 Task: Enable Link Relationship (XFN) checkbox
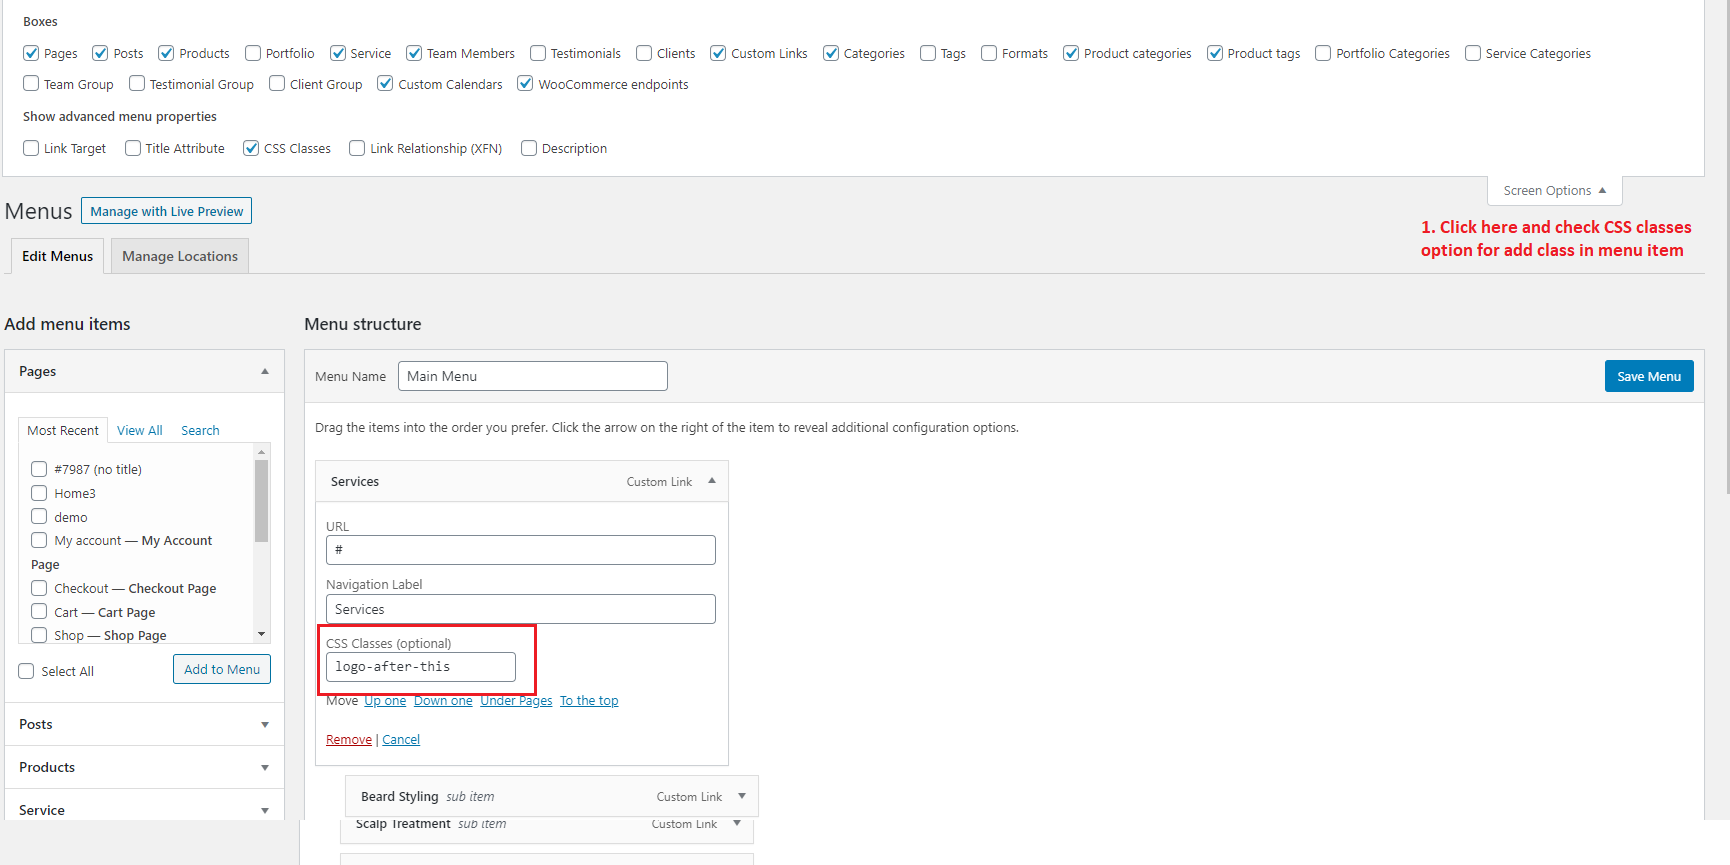pyautogui.click(x=357, y=148)
